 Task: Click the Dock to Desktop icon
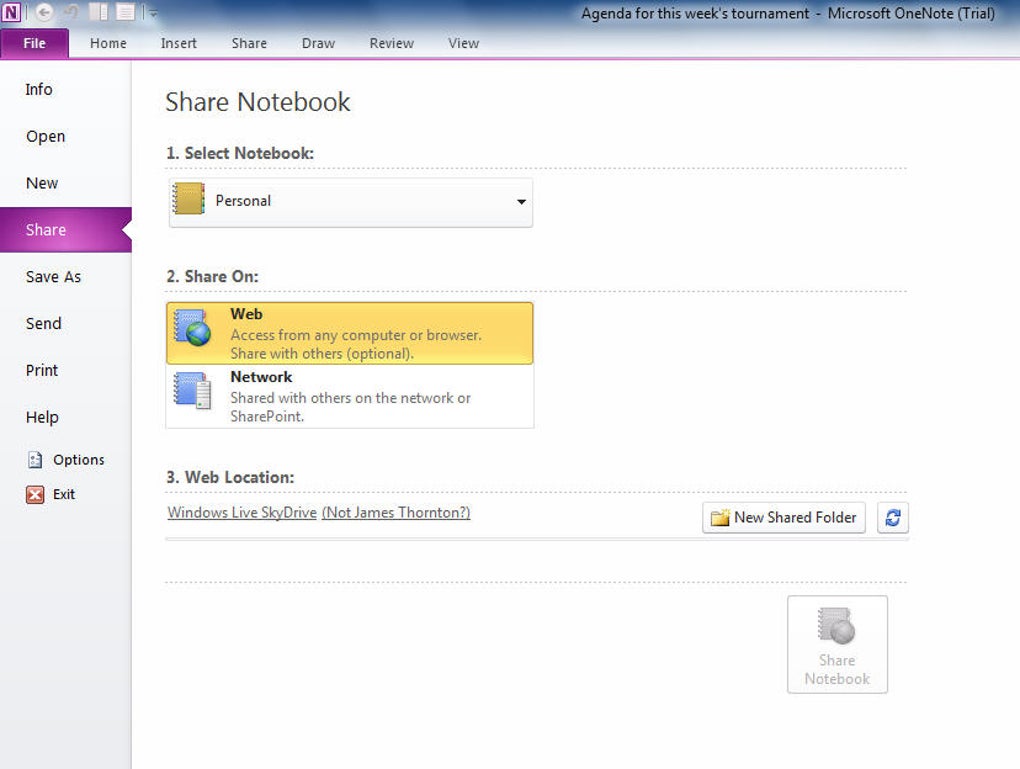click(98, 12)
